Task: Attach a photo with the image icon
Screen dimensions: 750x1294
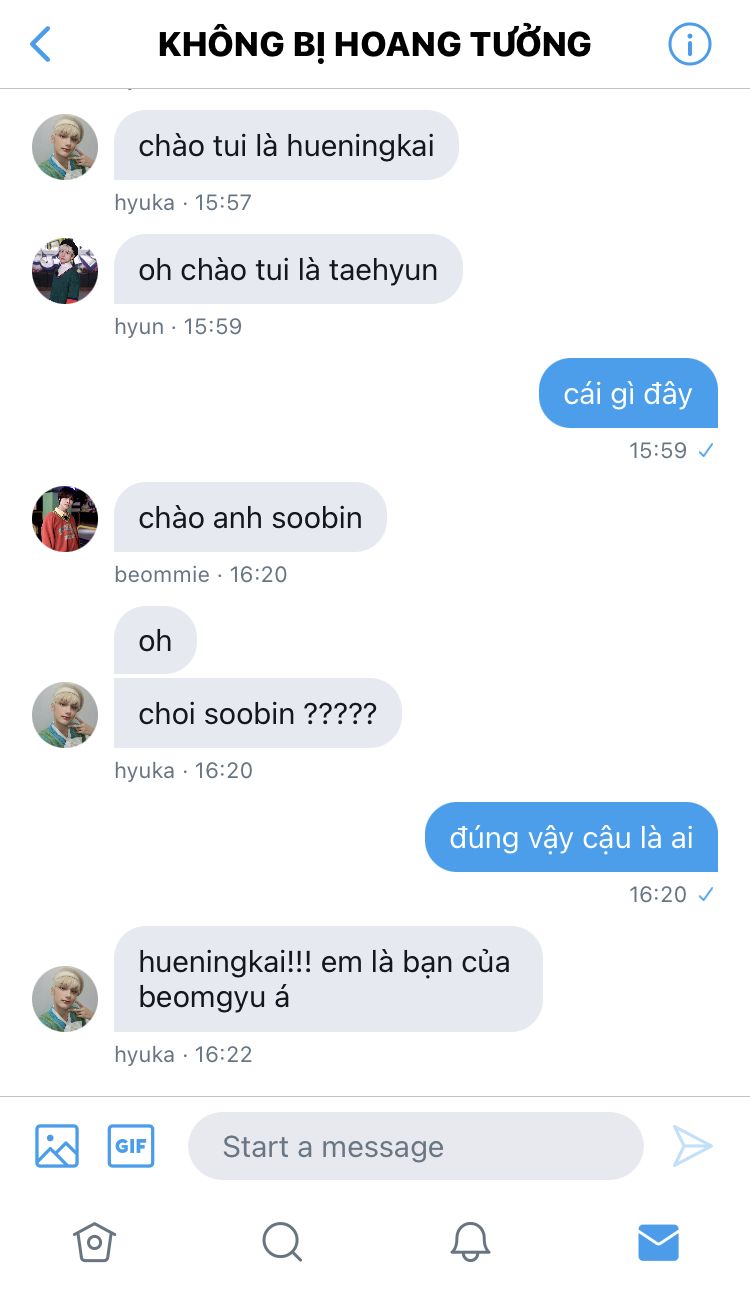Action: pyautogui.click(x=57, y=1146)
